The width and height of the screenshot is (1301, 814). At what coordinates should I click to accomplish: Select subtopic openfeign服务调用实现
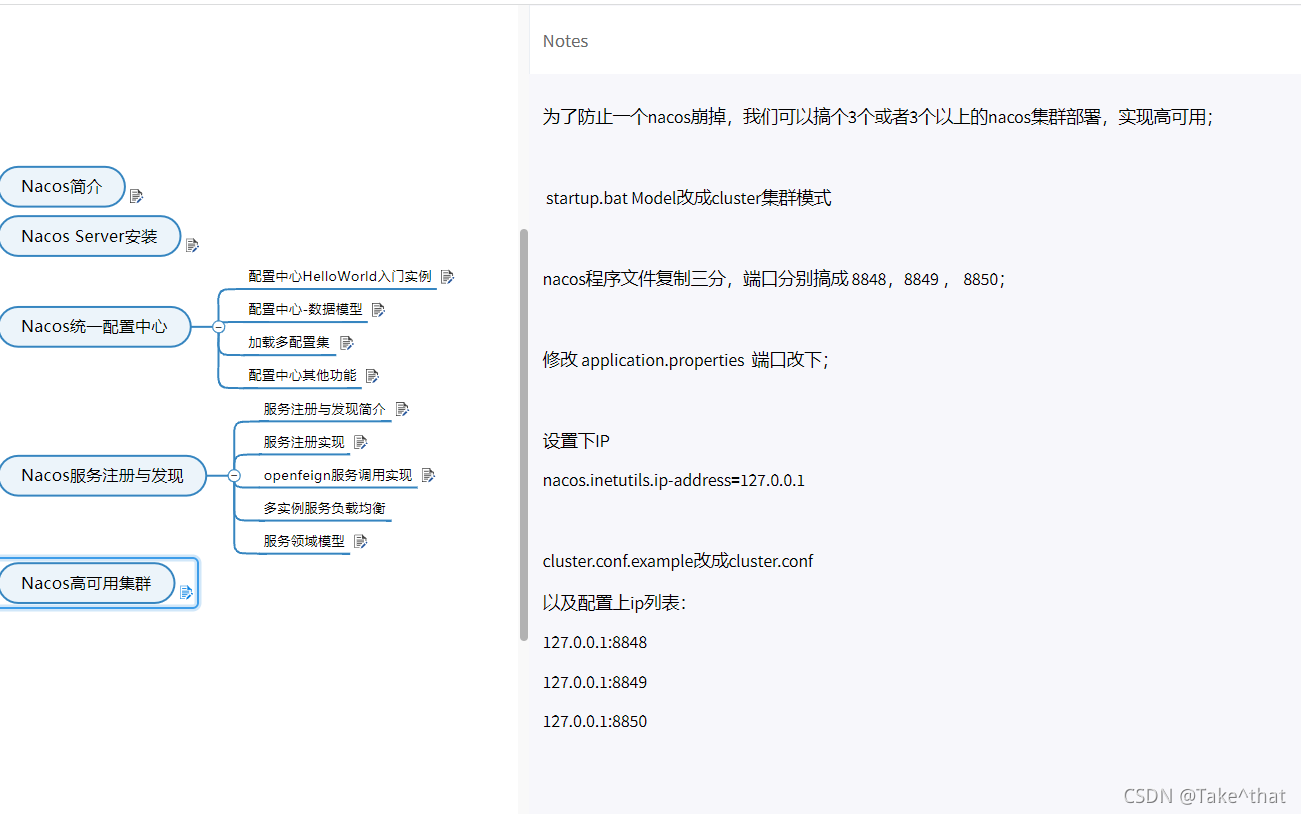[338, 475]
